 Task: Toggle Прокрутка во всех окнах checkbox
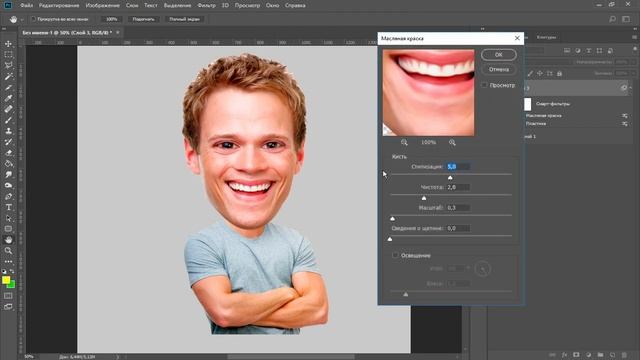click(33, 19)
